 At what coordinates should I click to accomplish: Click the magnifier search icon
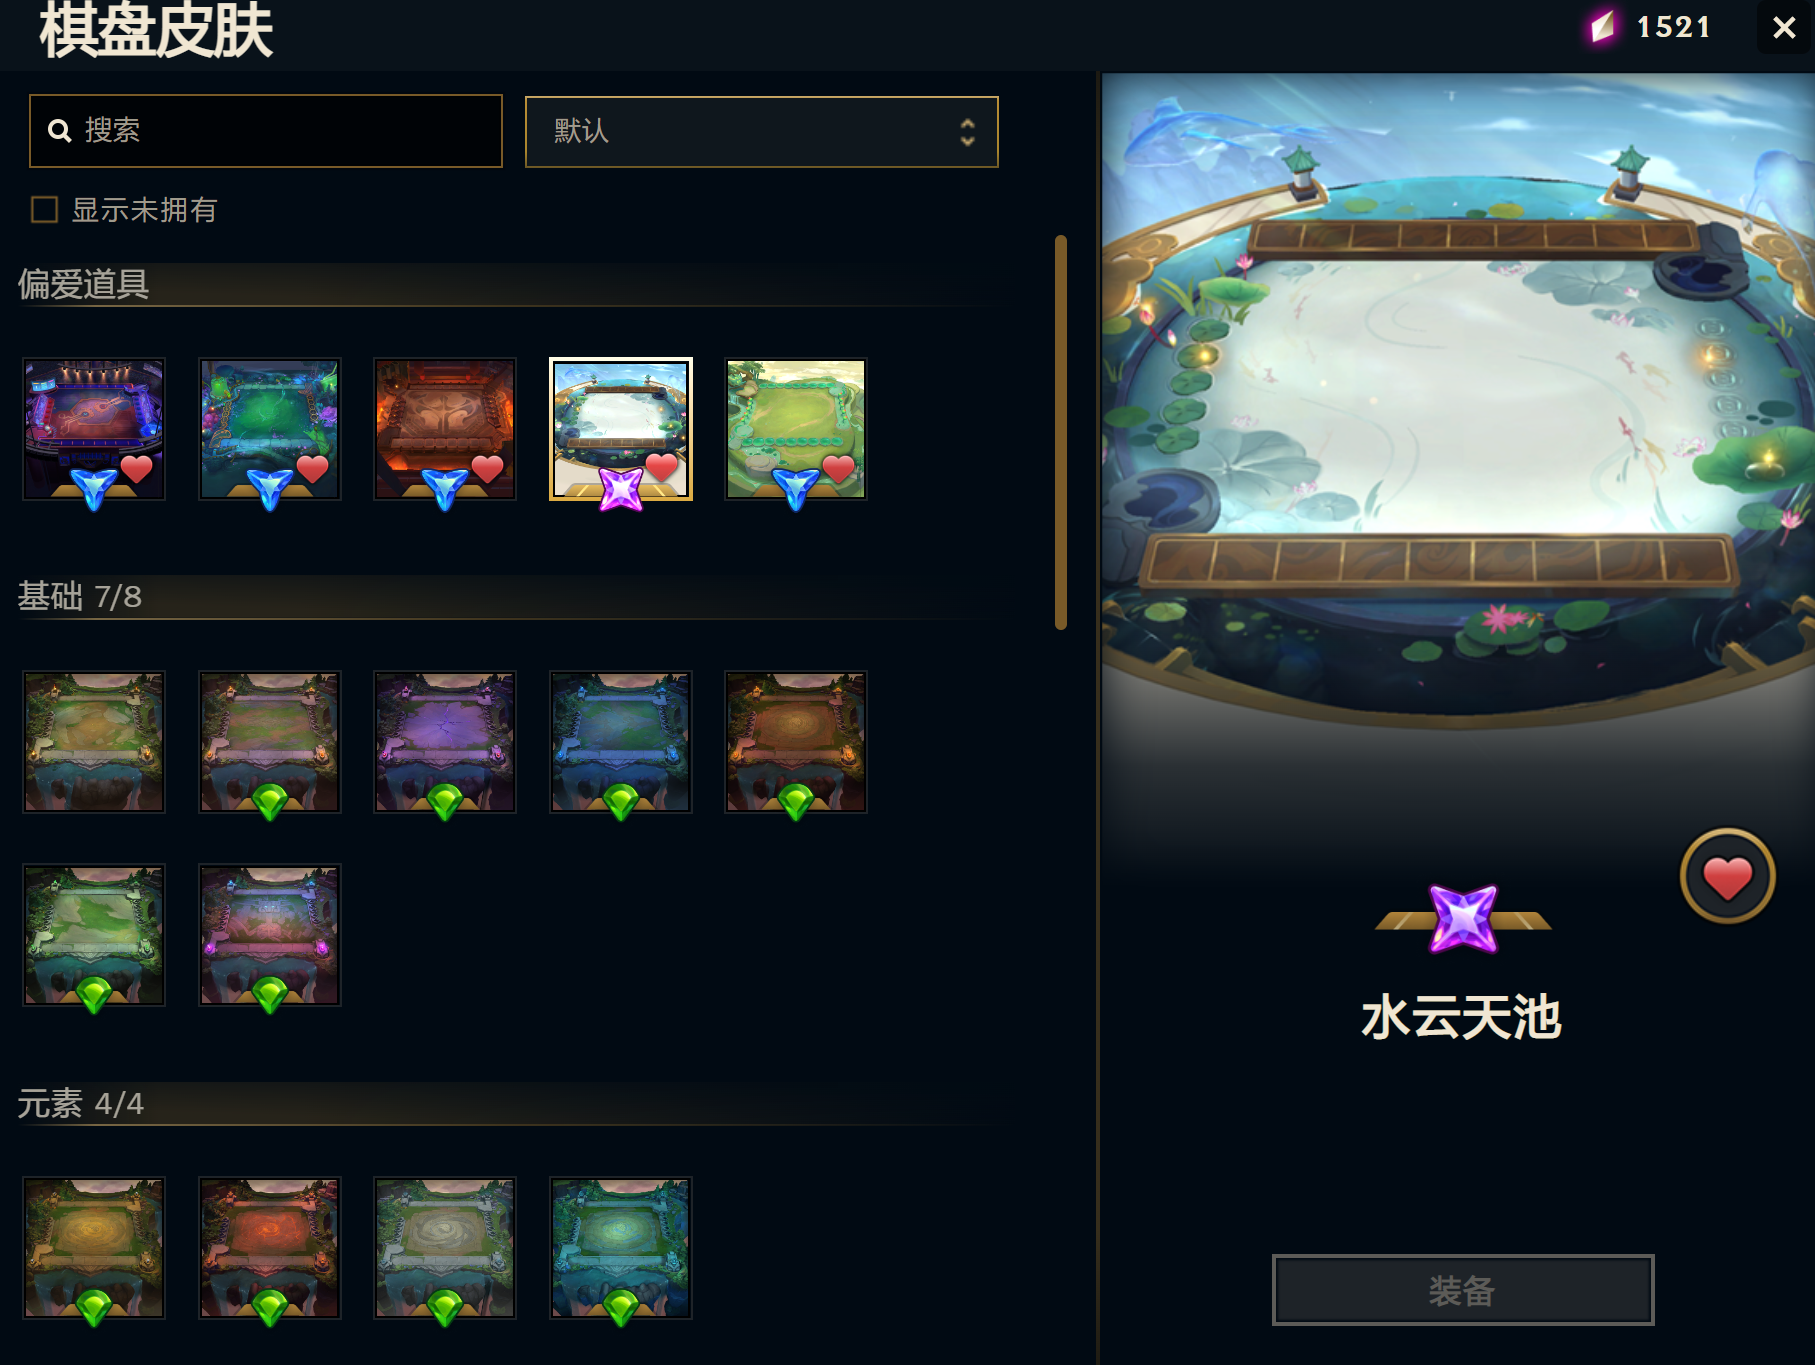click(x=60, y=131)
